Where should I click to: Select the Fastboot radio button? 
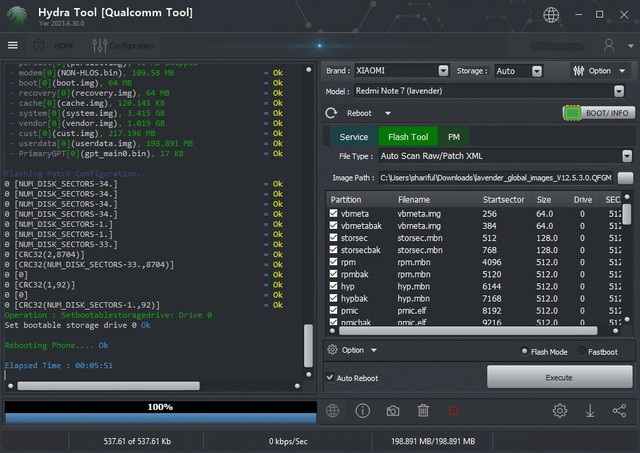pos(581,351)
